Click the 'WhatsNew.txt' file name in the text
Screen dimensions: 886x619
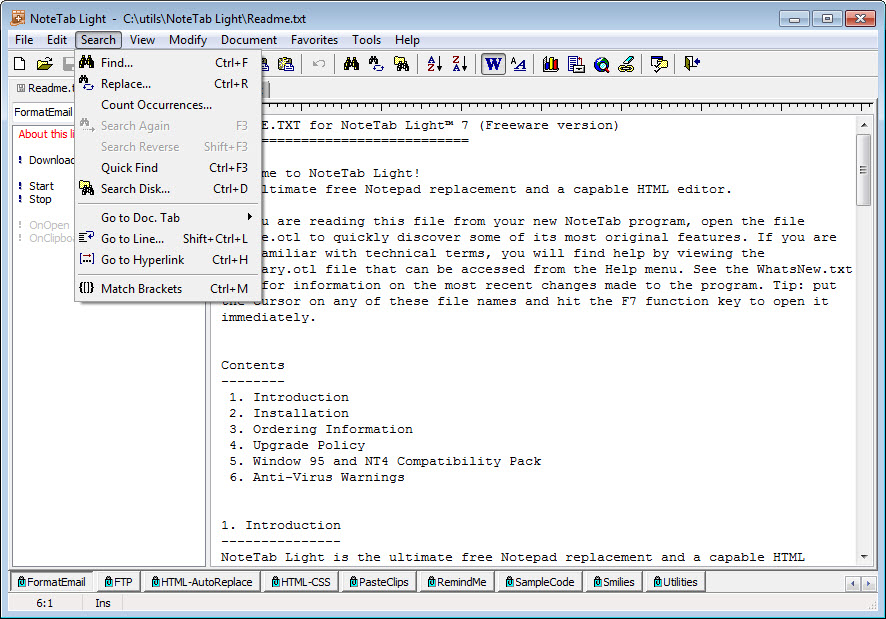click(x=805, y=269)
